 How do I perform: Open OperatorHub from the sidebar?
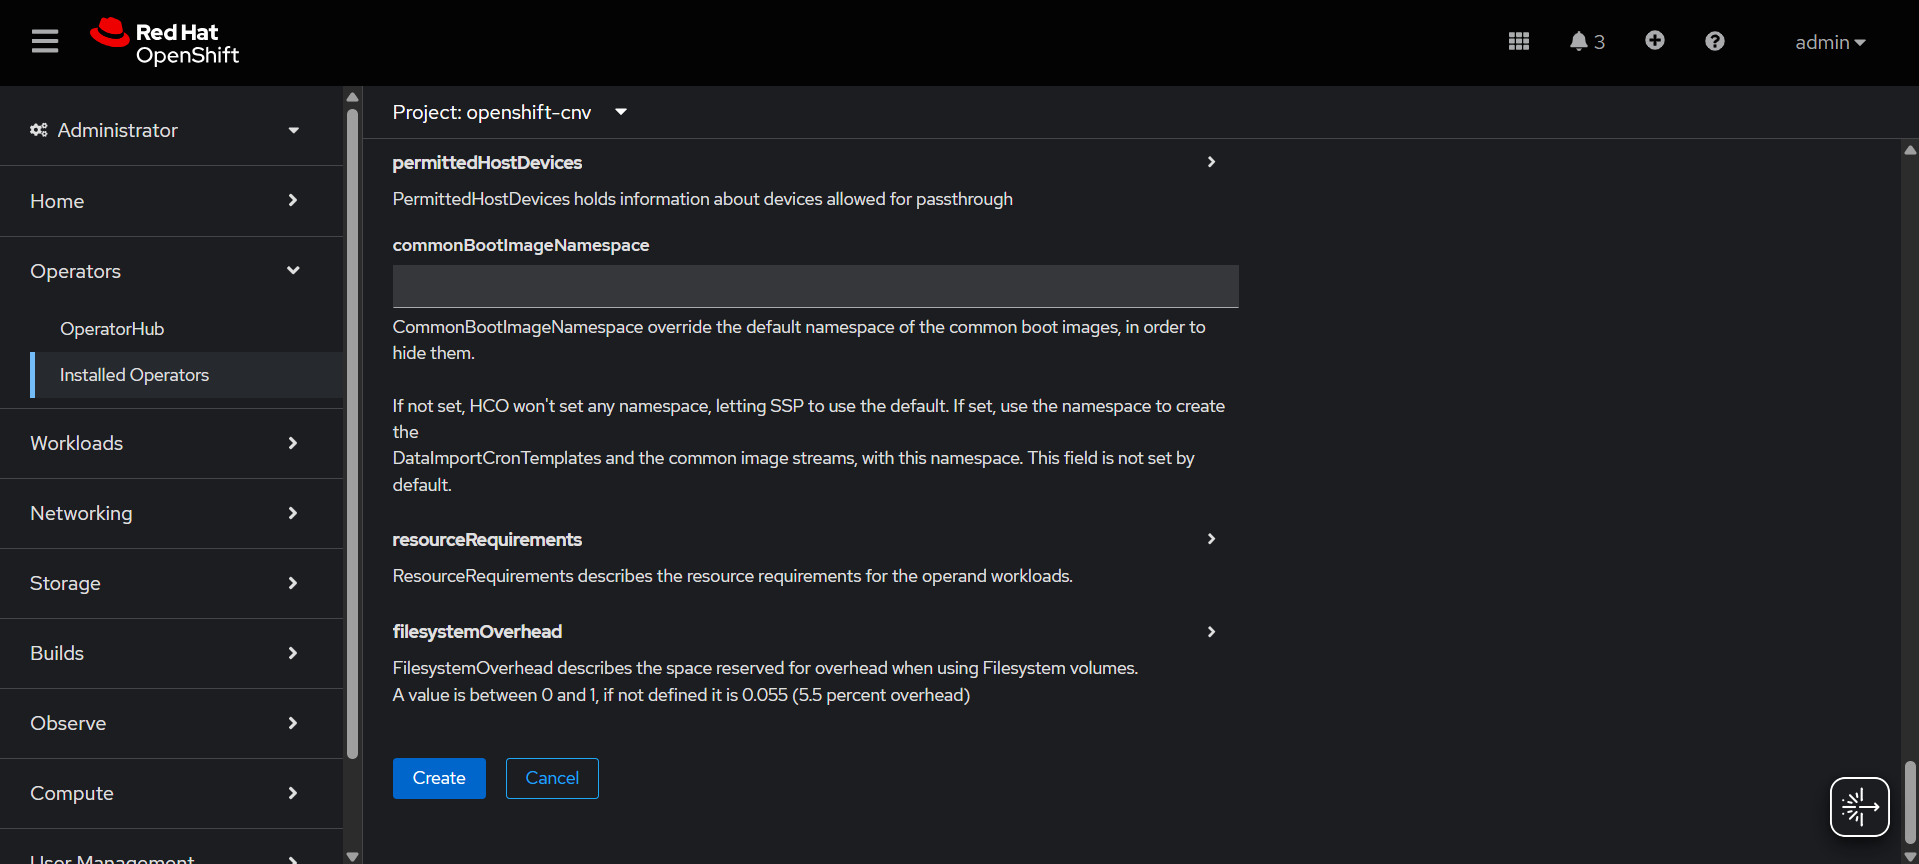pos(112,329)
